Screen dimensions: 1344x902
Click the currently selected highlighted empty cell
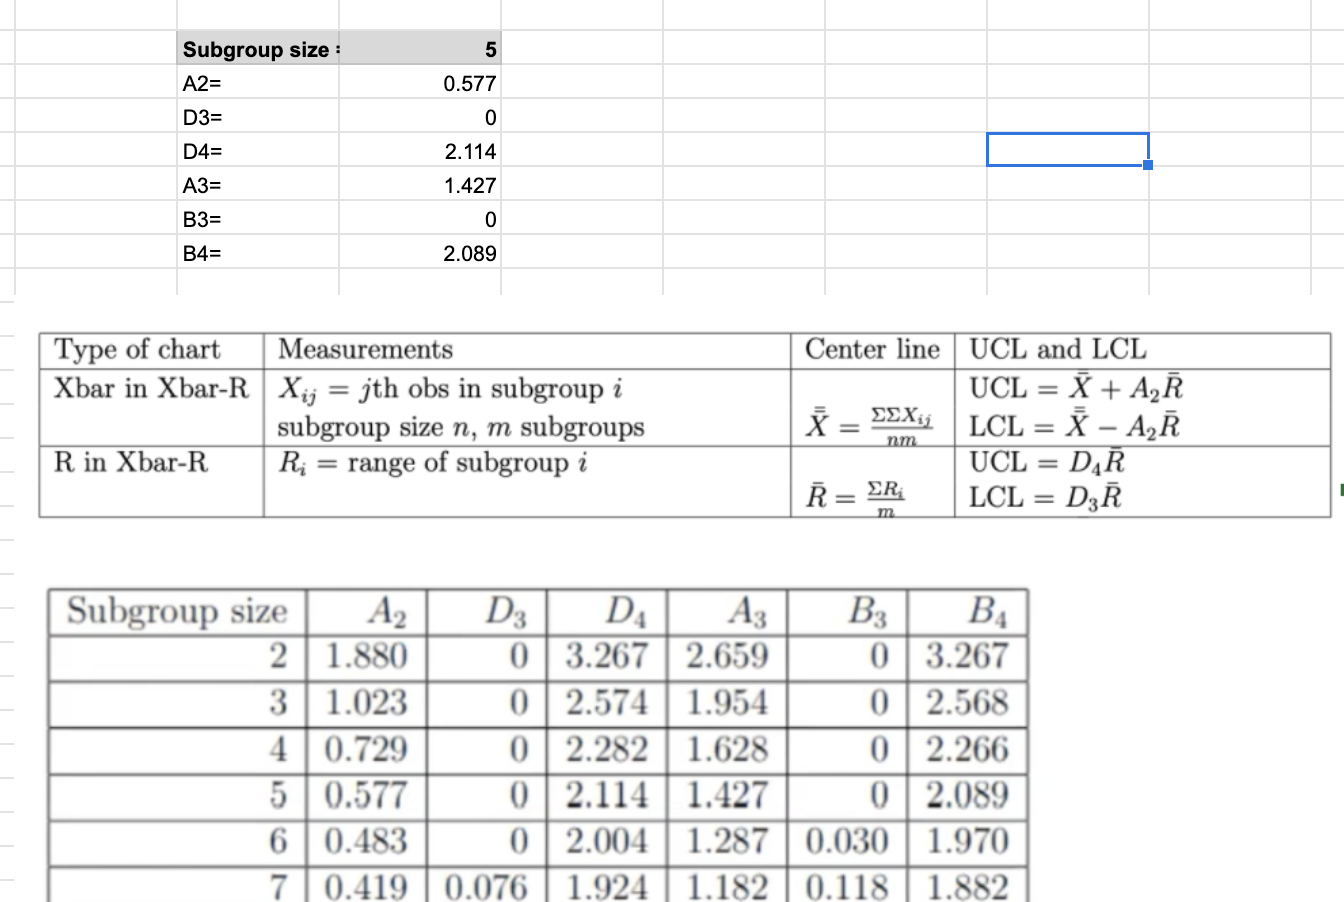1068,147
